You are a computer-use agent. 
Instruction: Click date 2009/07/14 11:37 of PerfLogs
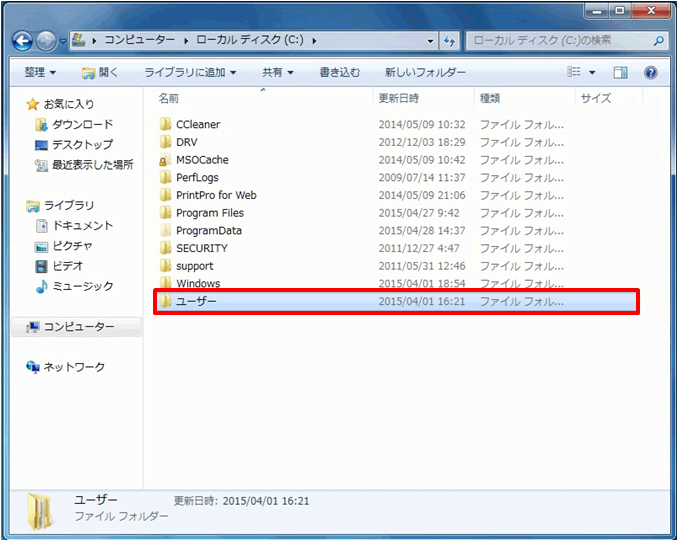click(422, 178)
